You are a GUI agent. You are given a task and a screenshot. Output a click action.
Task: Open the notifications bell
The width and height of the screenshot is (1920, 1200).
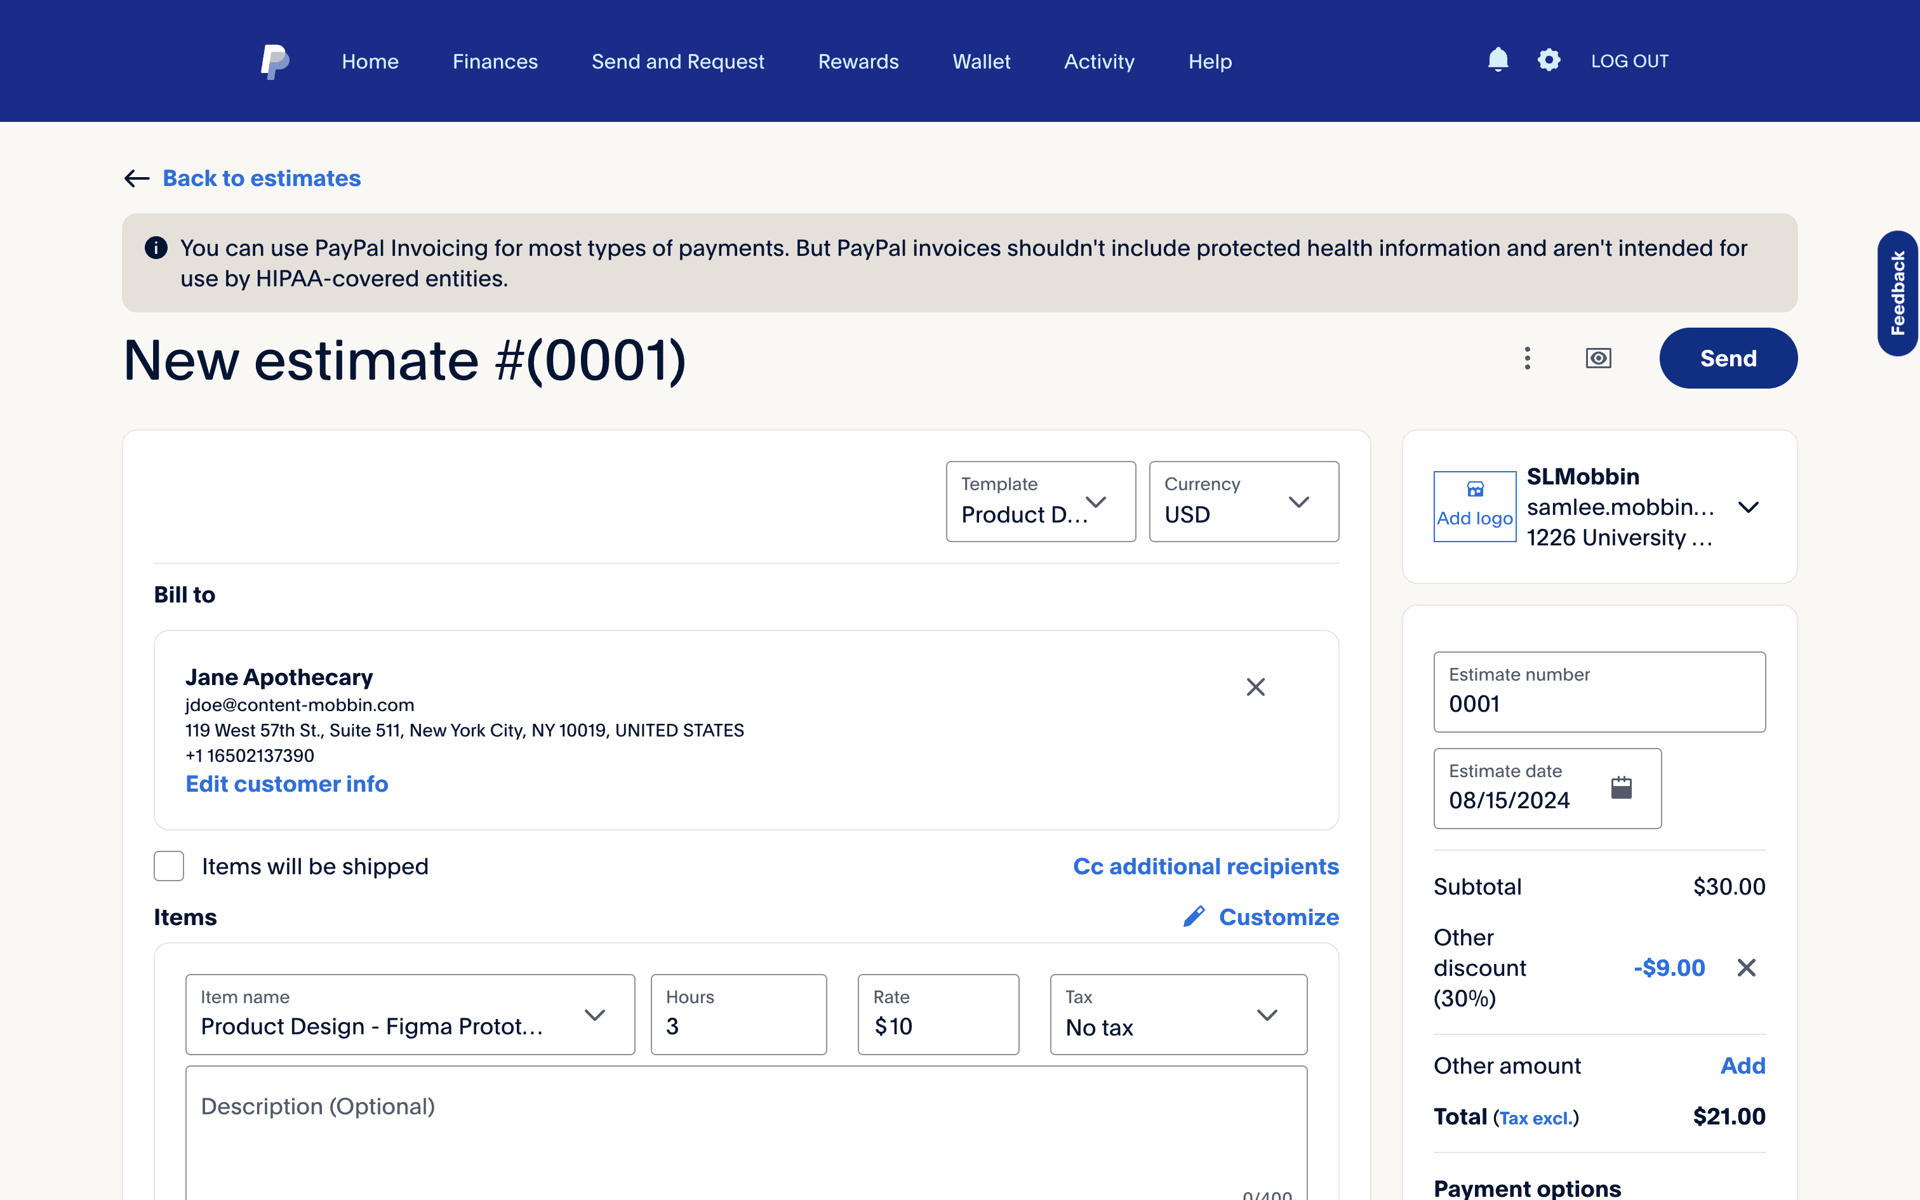1498,60
